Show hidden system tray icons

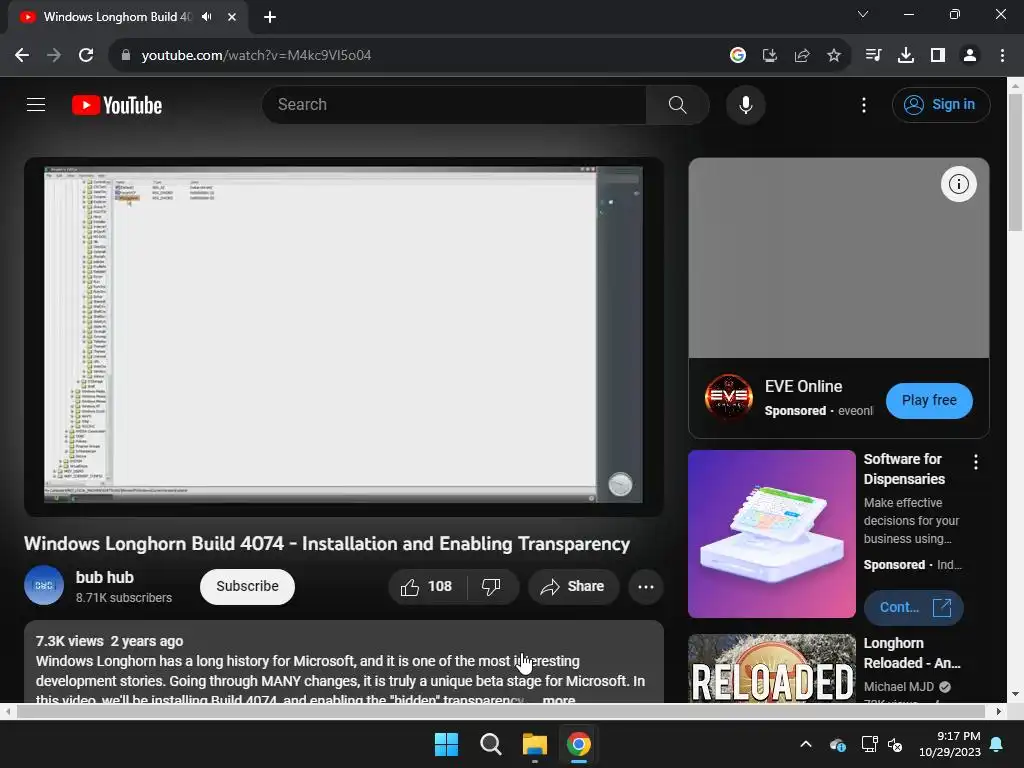(x=806, y=744)
